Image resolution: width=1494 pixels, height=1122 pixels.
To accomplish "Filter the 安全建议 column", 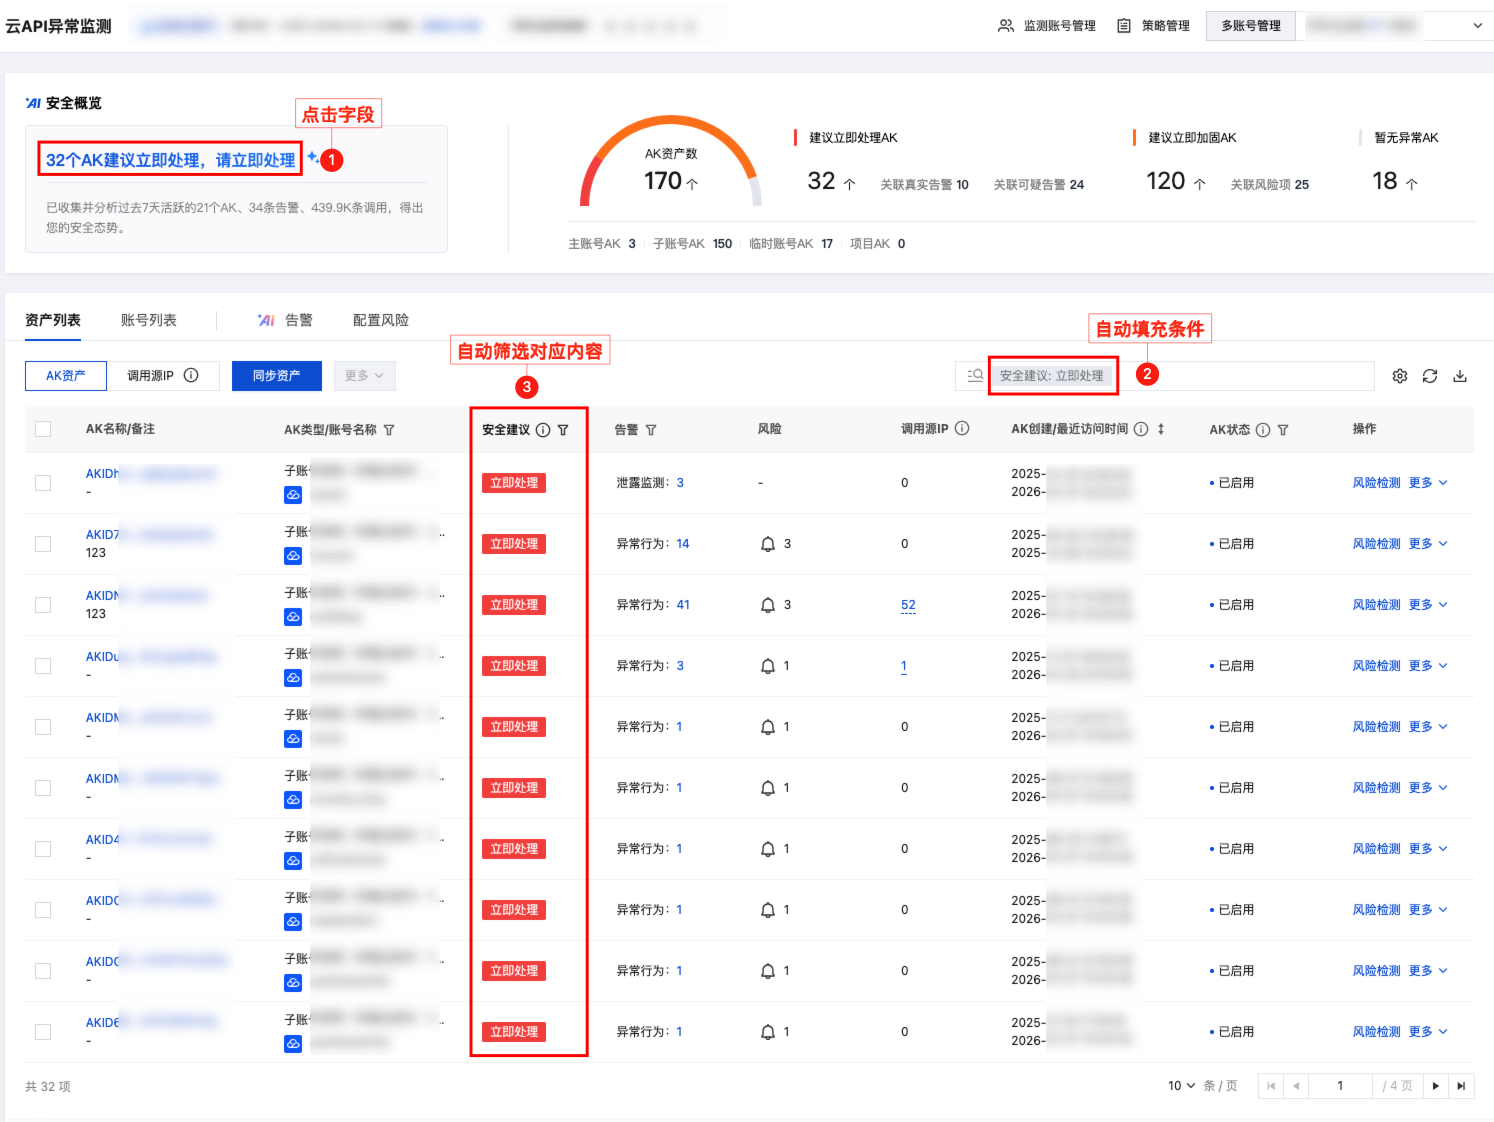I will tap(563, 430).
